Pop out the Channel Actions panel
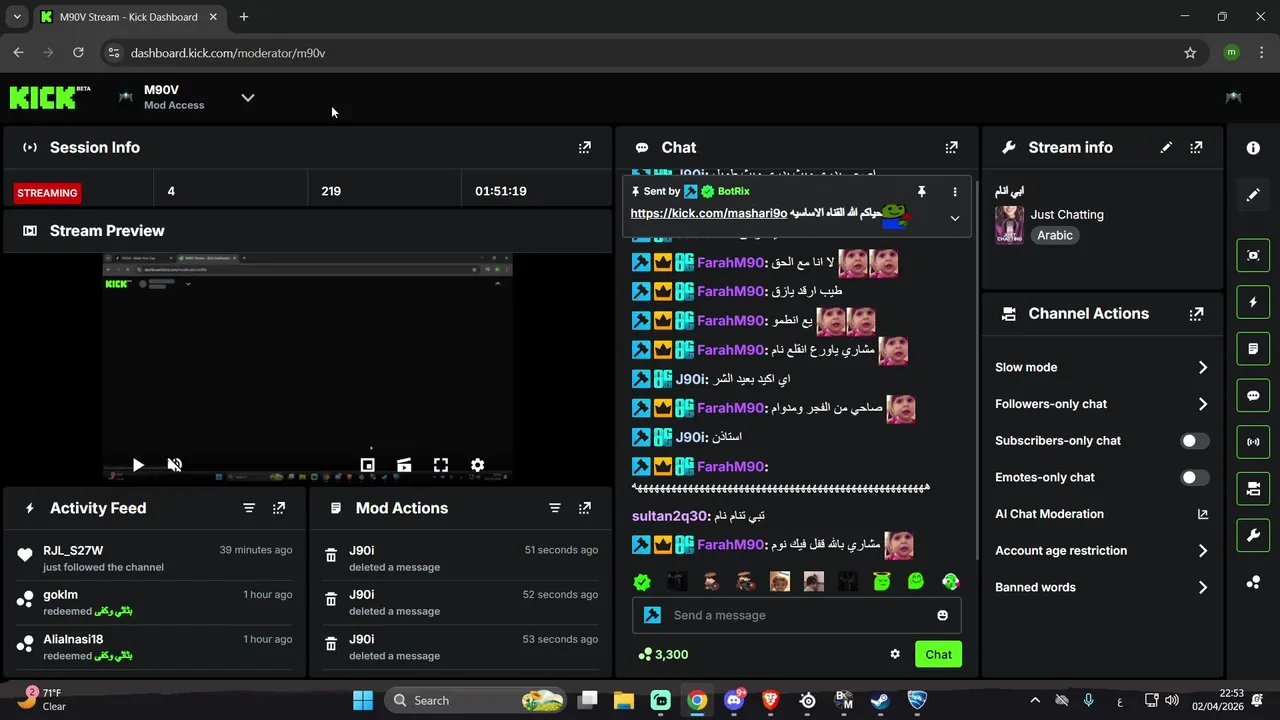Viewport: 1280px width, 720px height. click(1196, 314)
